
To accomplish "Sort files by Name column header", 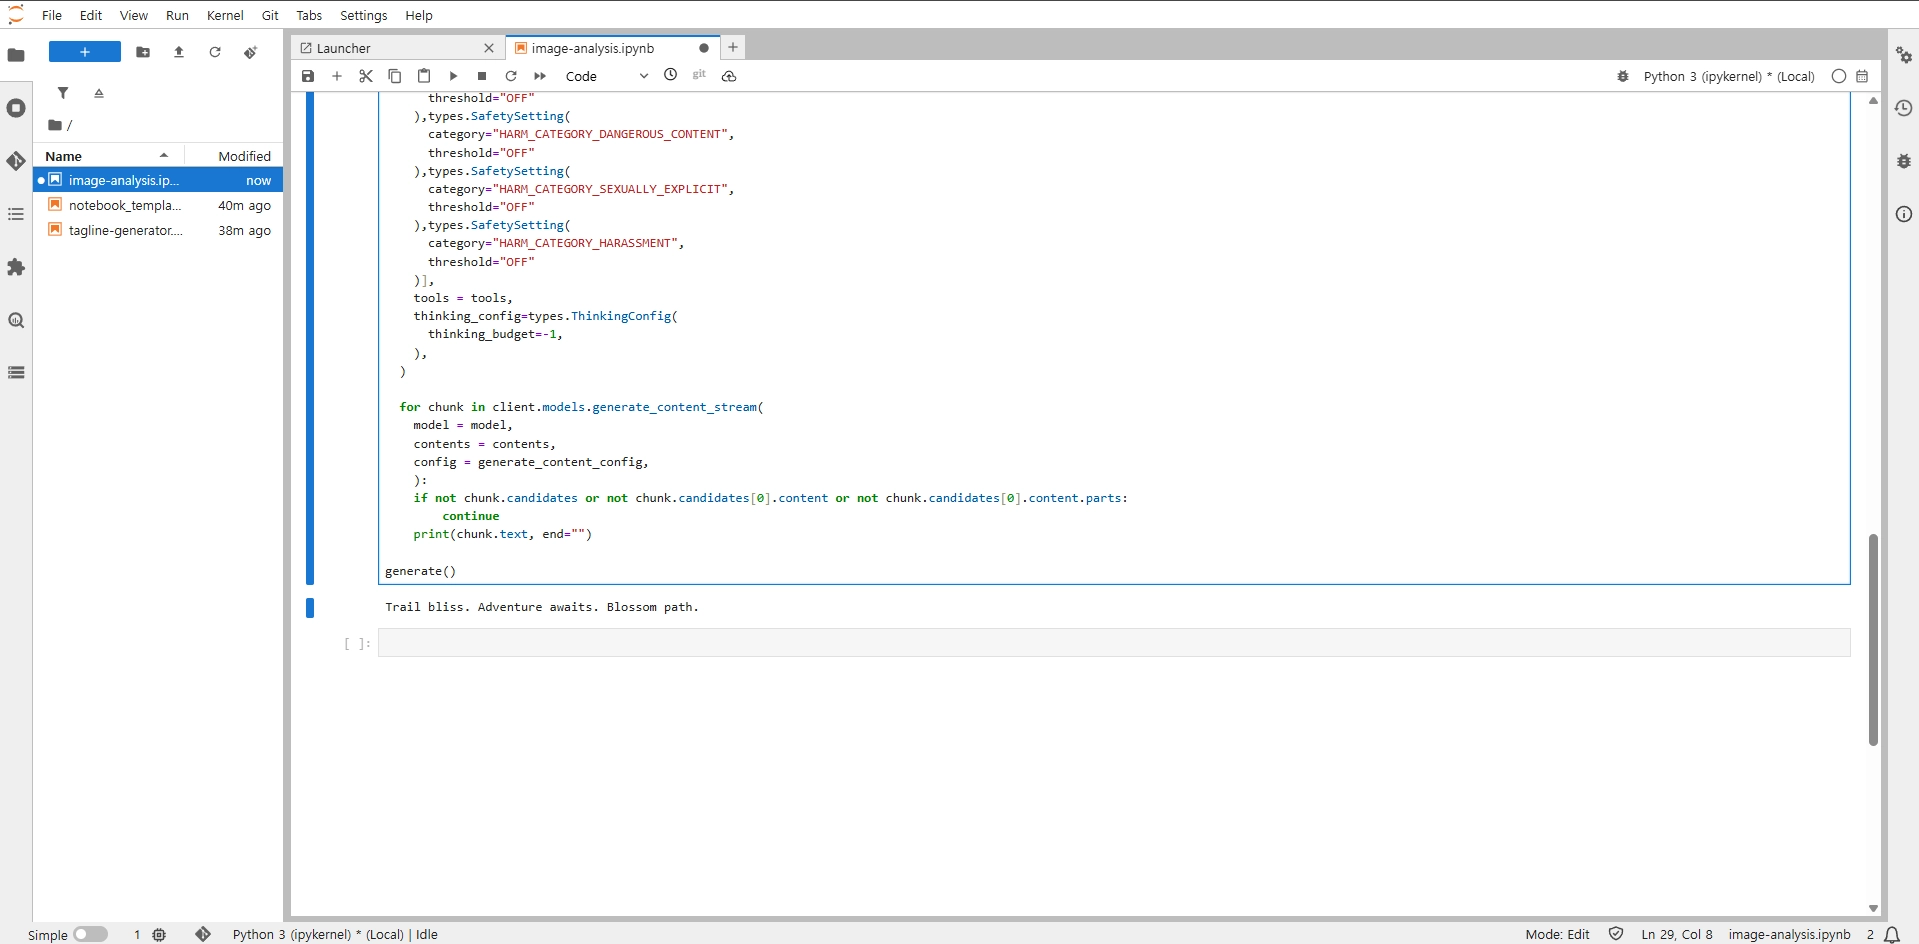I will click(108, 156).
